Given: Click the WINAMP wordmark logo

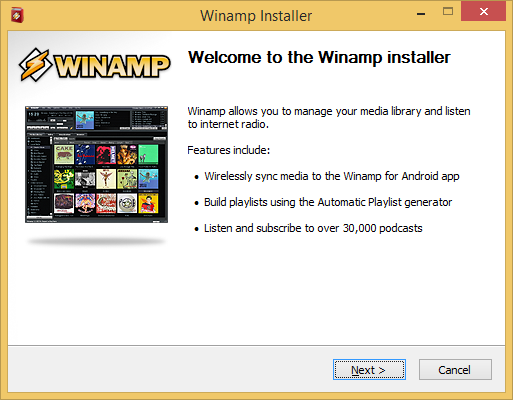Looking at the screenshot, I should [112, 67].
